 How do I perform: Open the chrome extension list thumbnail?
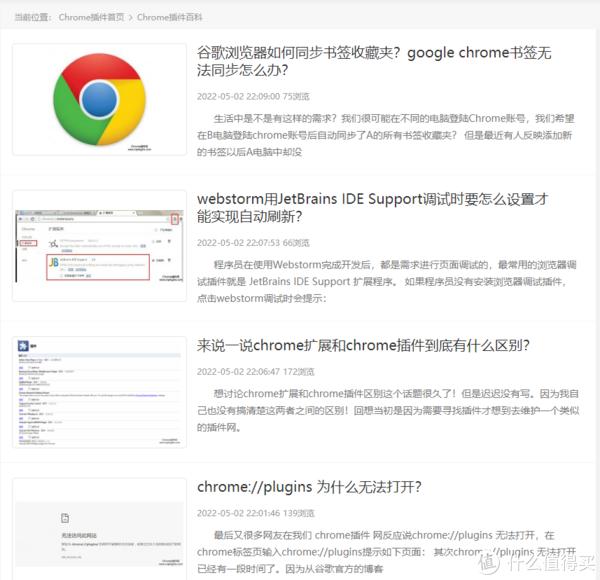click(x=99, y=392)
